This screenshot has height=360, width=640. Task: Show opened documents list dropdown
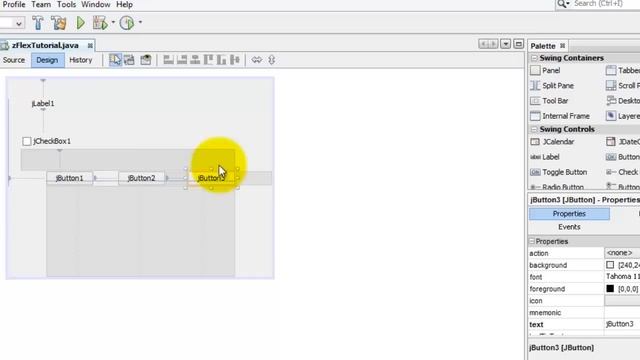[505, 44]
